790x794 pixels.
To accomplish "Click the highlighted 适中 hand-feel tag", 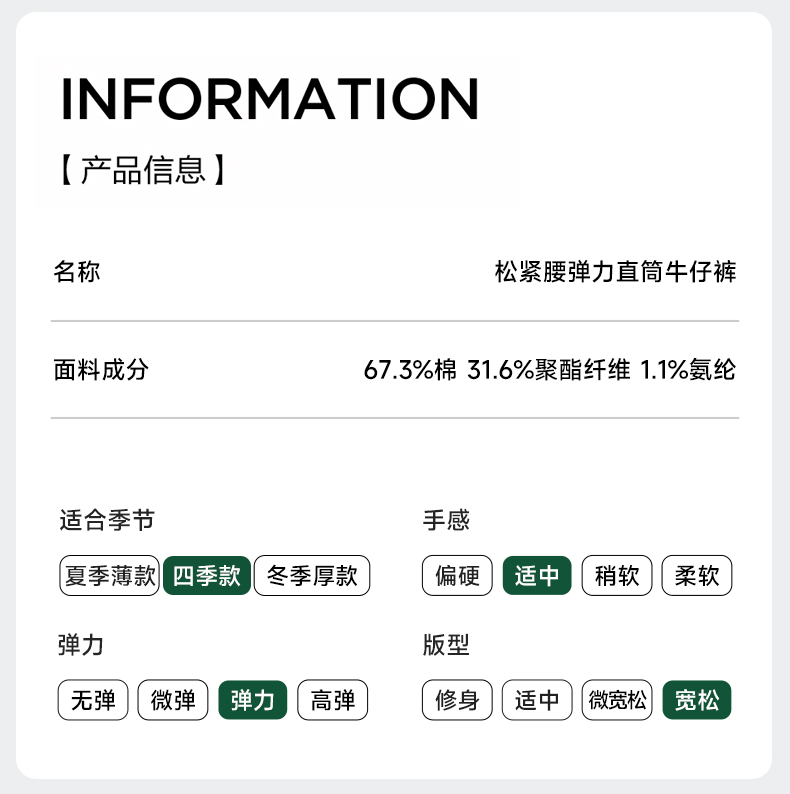I will [537, 576].
